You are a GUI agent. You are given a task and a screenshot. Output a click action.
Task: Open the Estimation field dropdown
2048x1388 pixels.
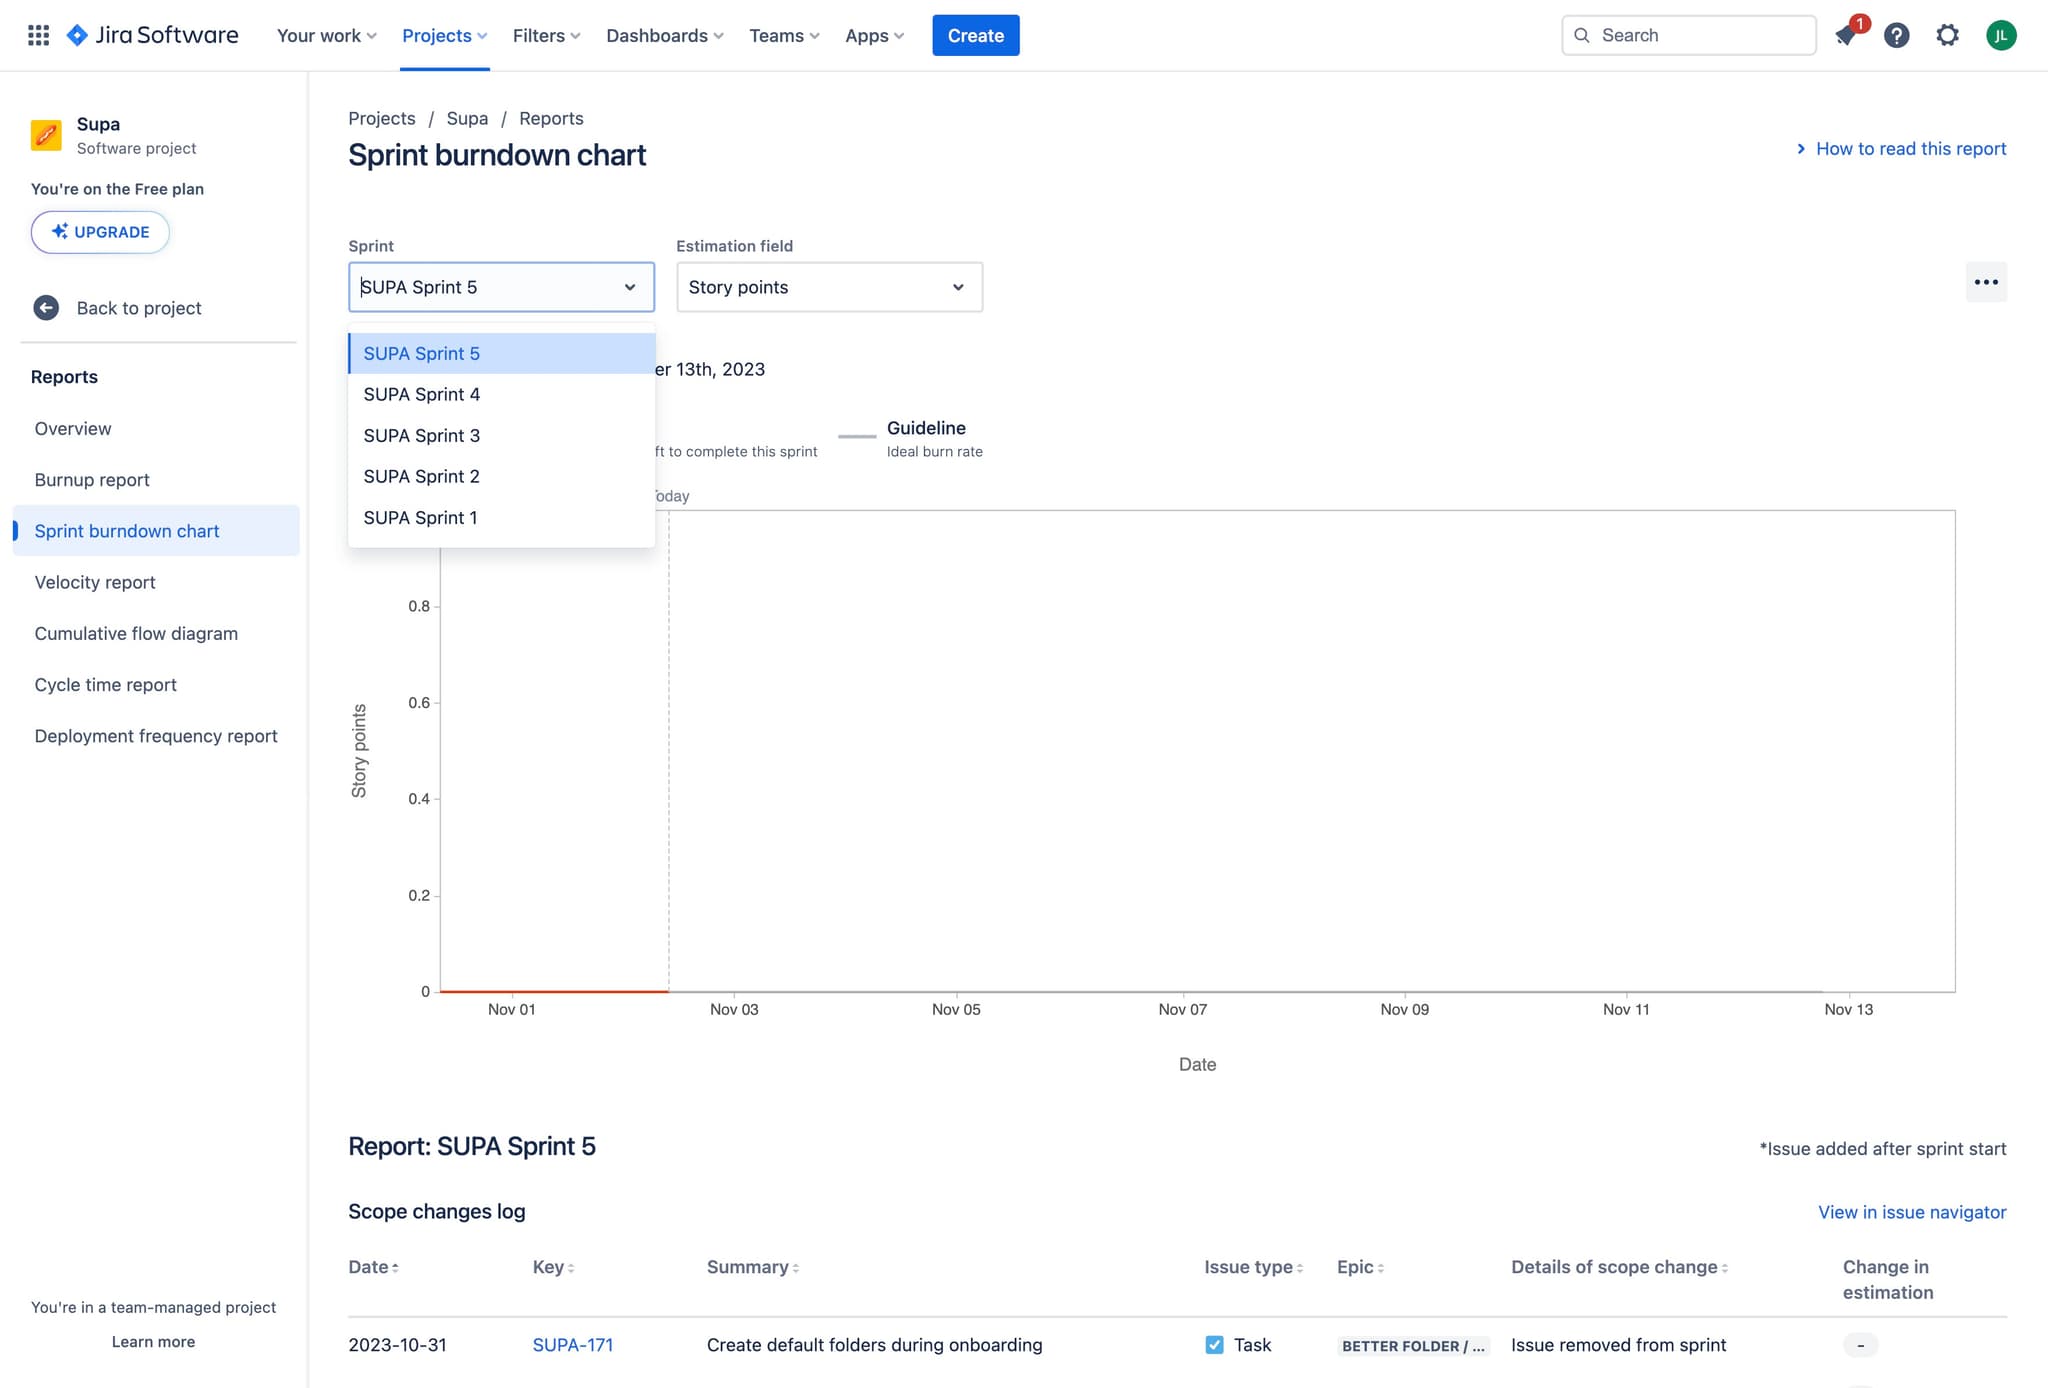[x=828, y=287]
